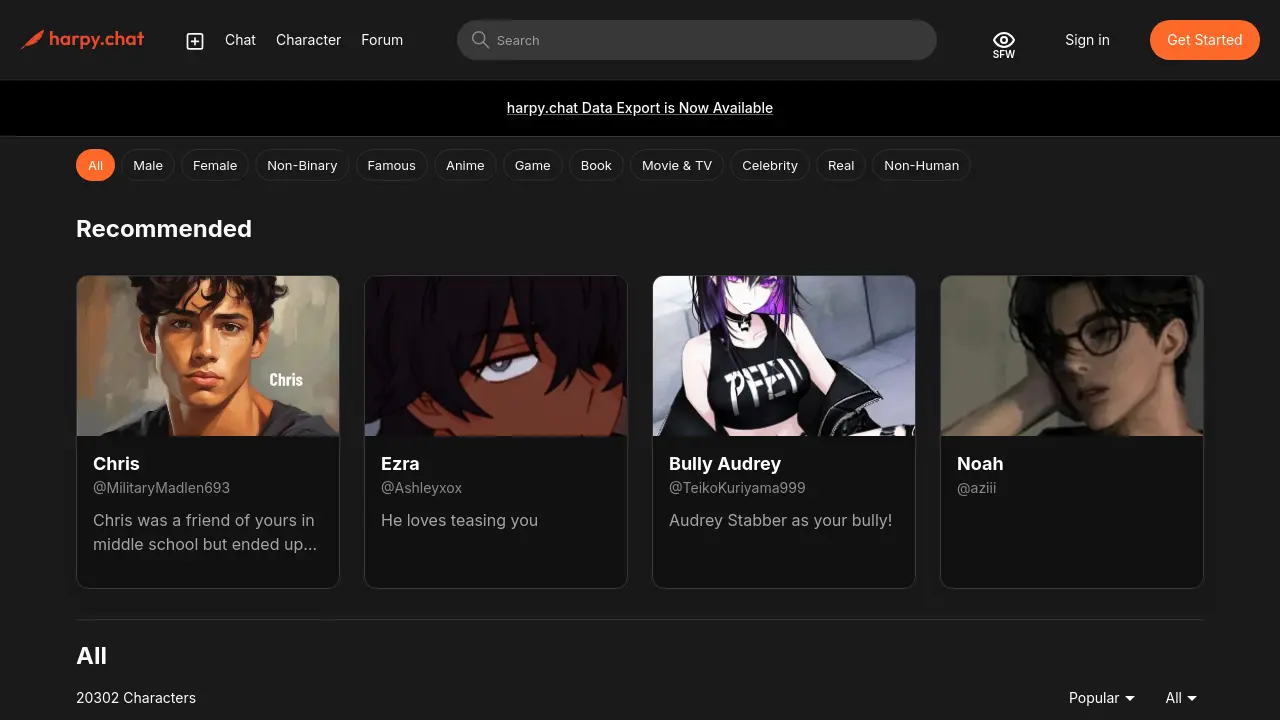Viewport: 1280px width, 720px height.
Task: Click the Get Started button
Action: (x=1204, y=40)
